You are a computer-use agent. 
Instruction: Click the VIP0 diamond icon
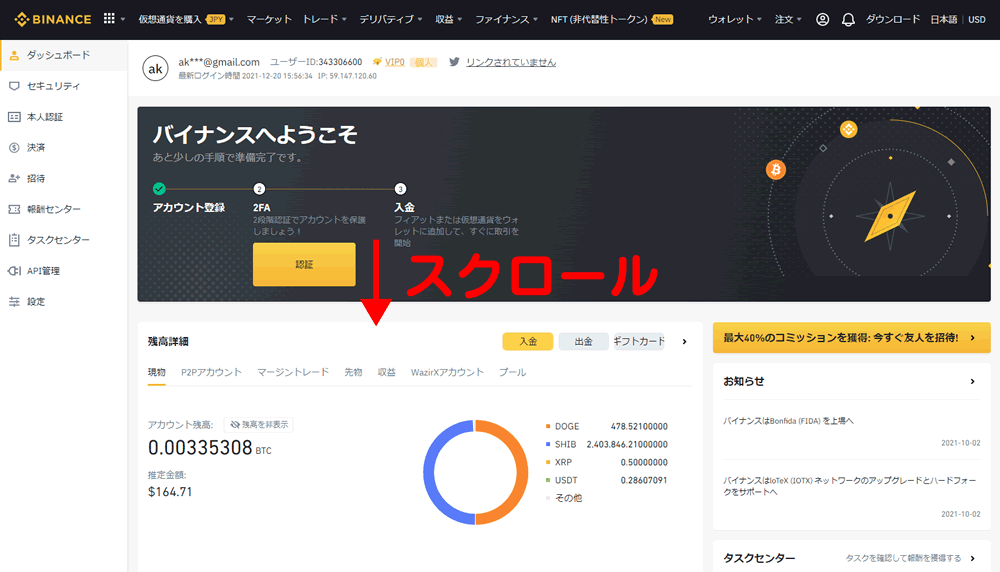click(x=377, y=62)
